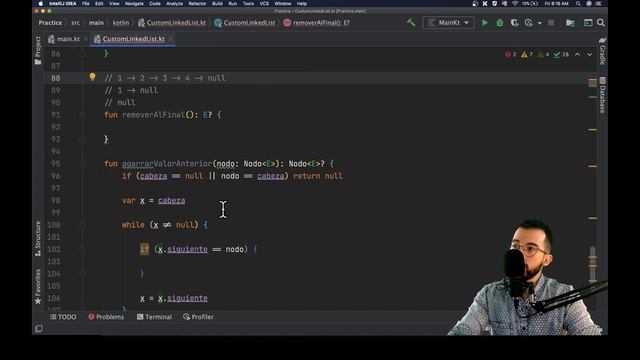Open the Profiler tool window tab
Viewport: 640px width, 360px height.
[x=198, y=317]
